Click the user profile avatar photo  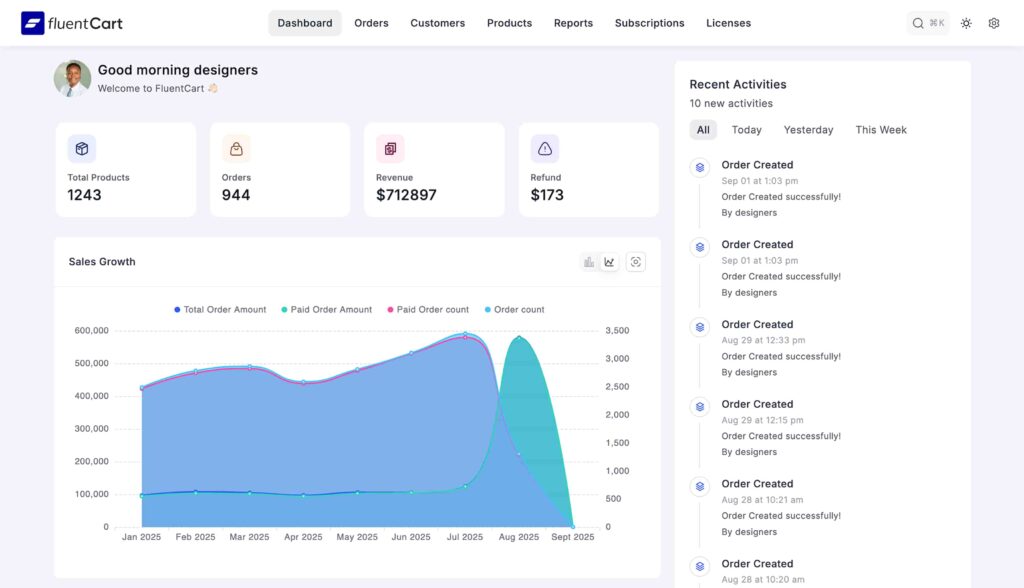pyautogui.click(x=72, y=78)
